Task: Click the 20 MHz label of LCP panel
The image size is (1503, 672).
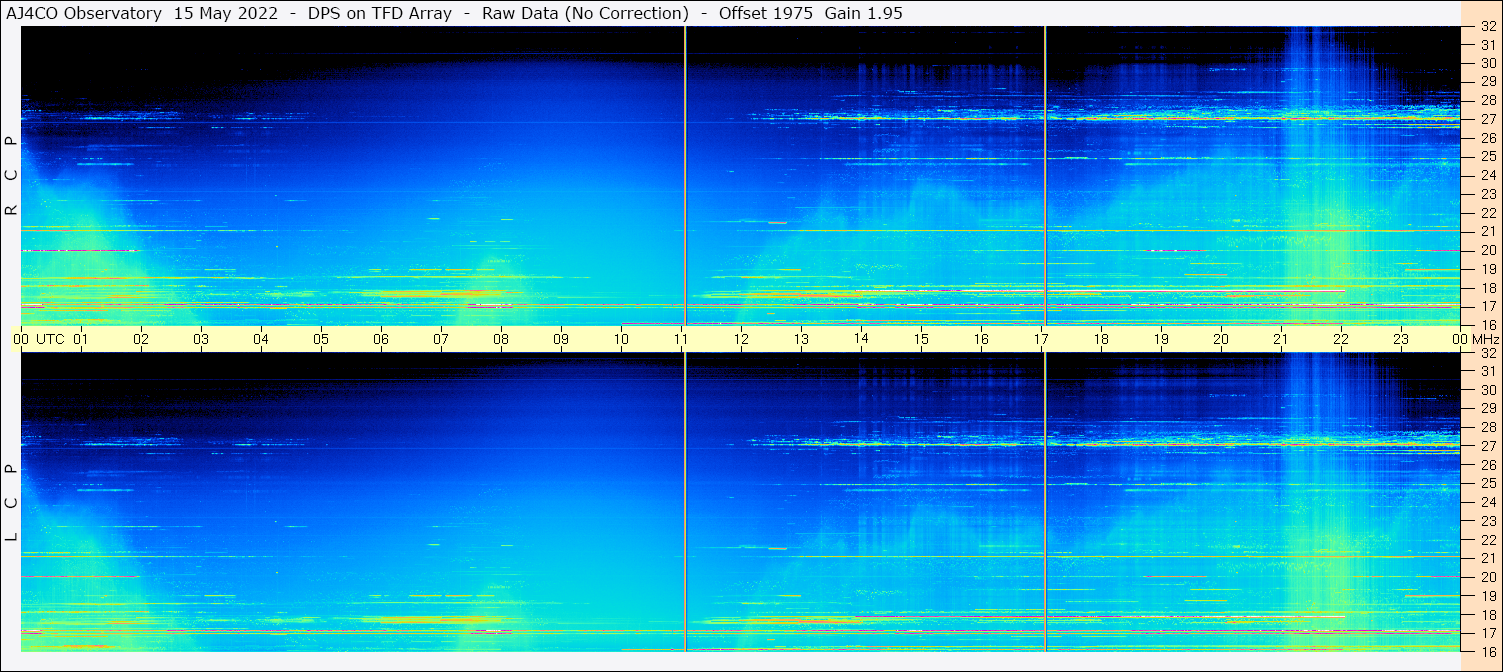Action: (1488, 577)
